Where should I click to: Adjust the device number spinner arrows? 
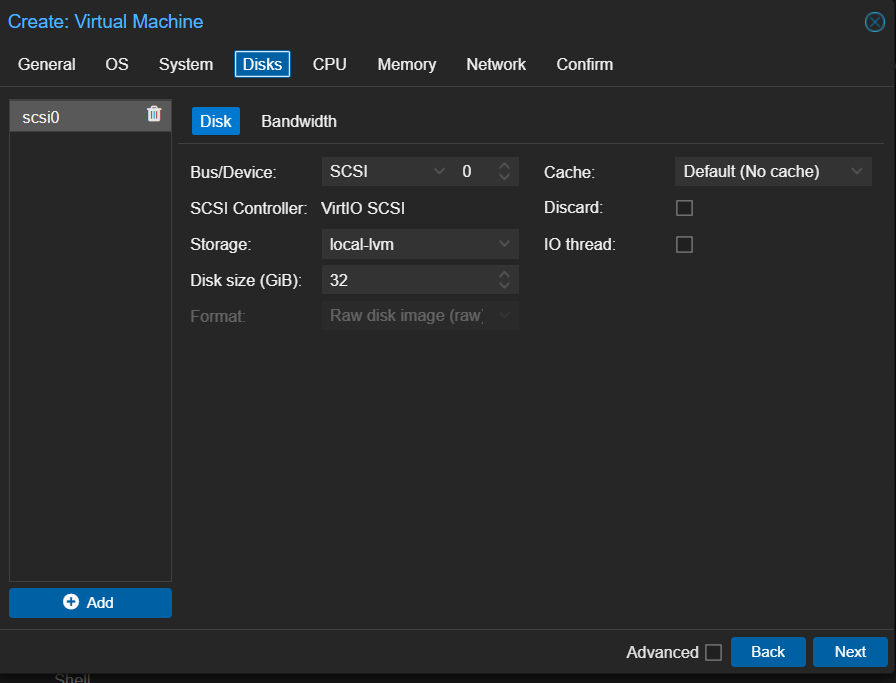pos(505,172)
